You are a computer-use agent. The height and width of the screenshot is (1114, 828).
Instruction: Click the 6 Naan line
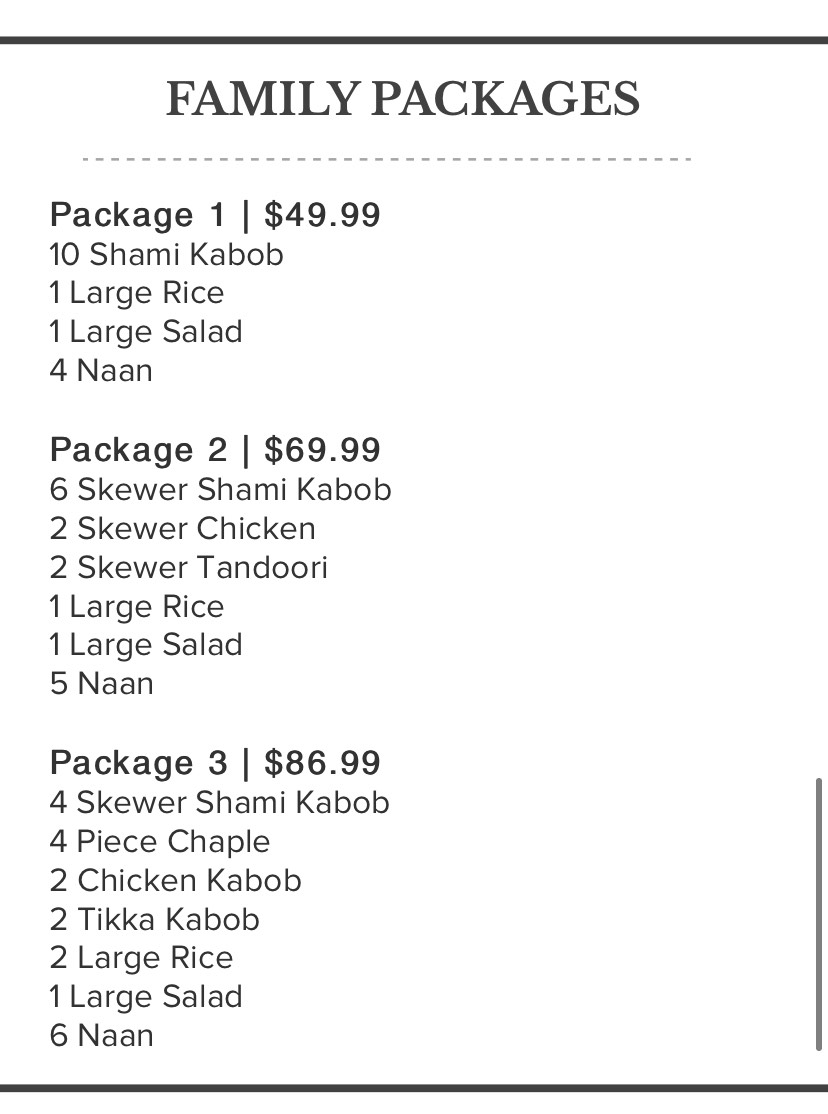pos(101,1036)
